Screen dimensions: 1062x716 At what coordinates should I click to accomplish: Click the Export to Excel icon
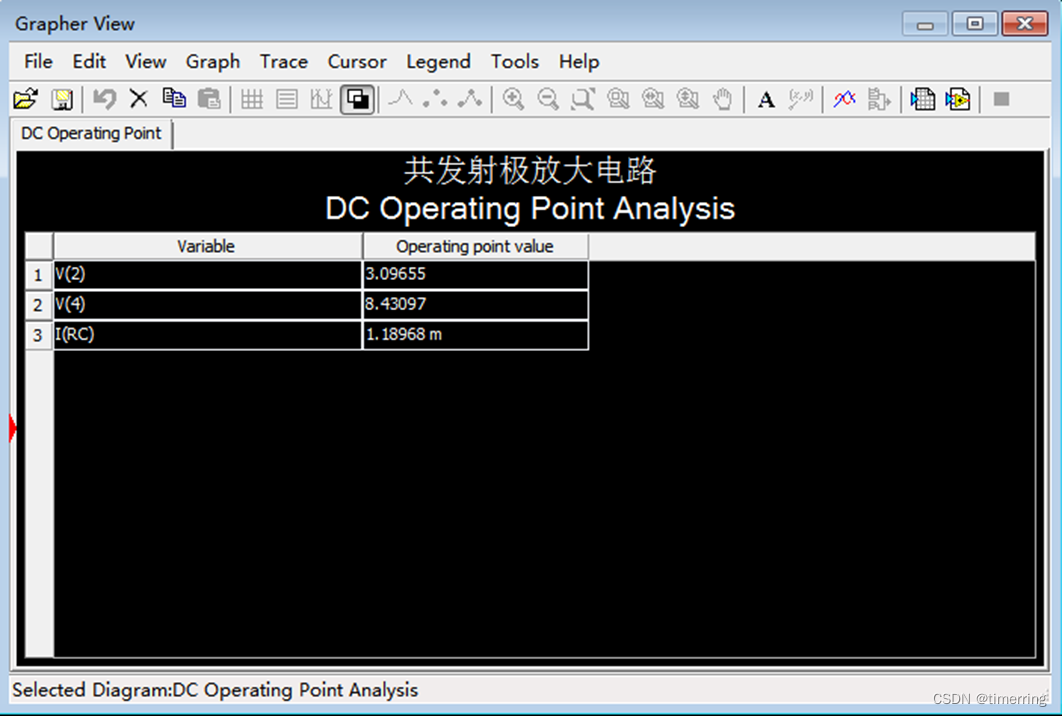tap(922, 100)
